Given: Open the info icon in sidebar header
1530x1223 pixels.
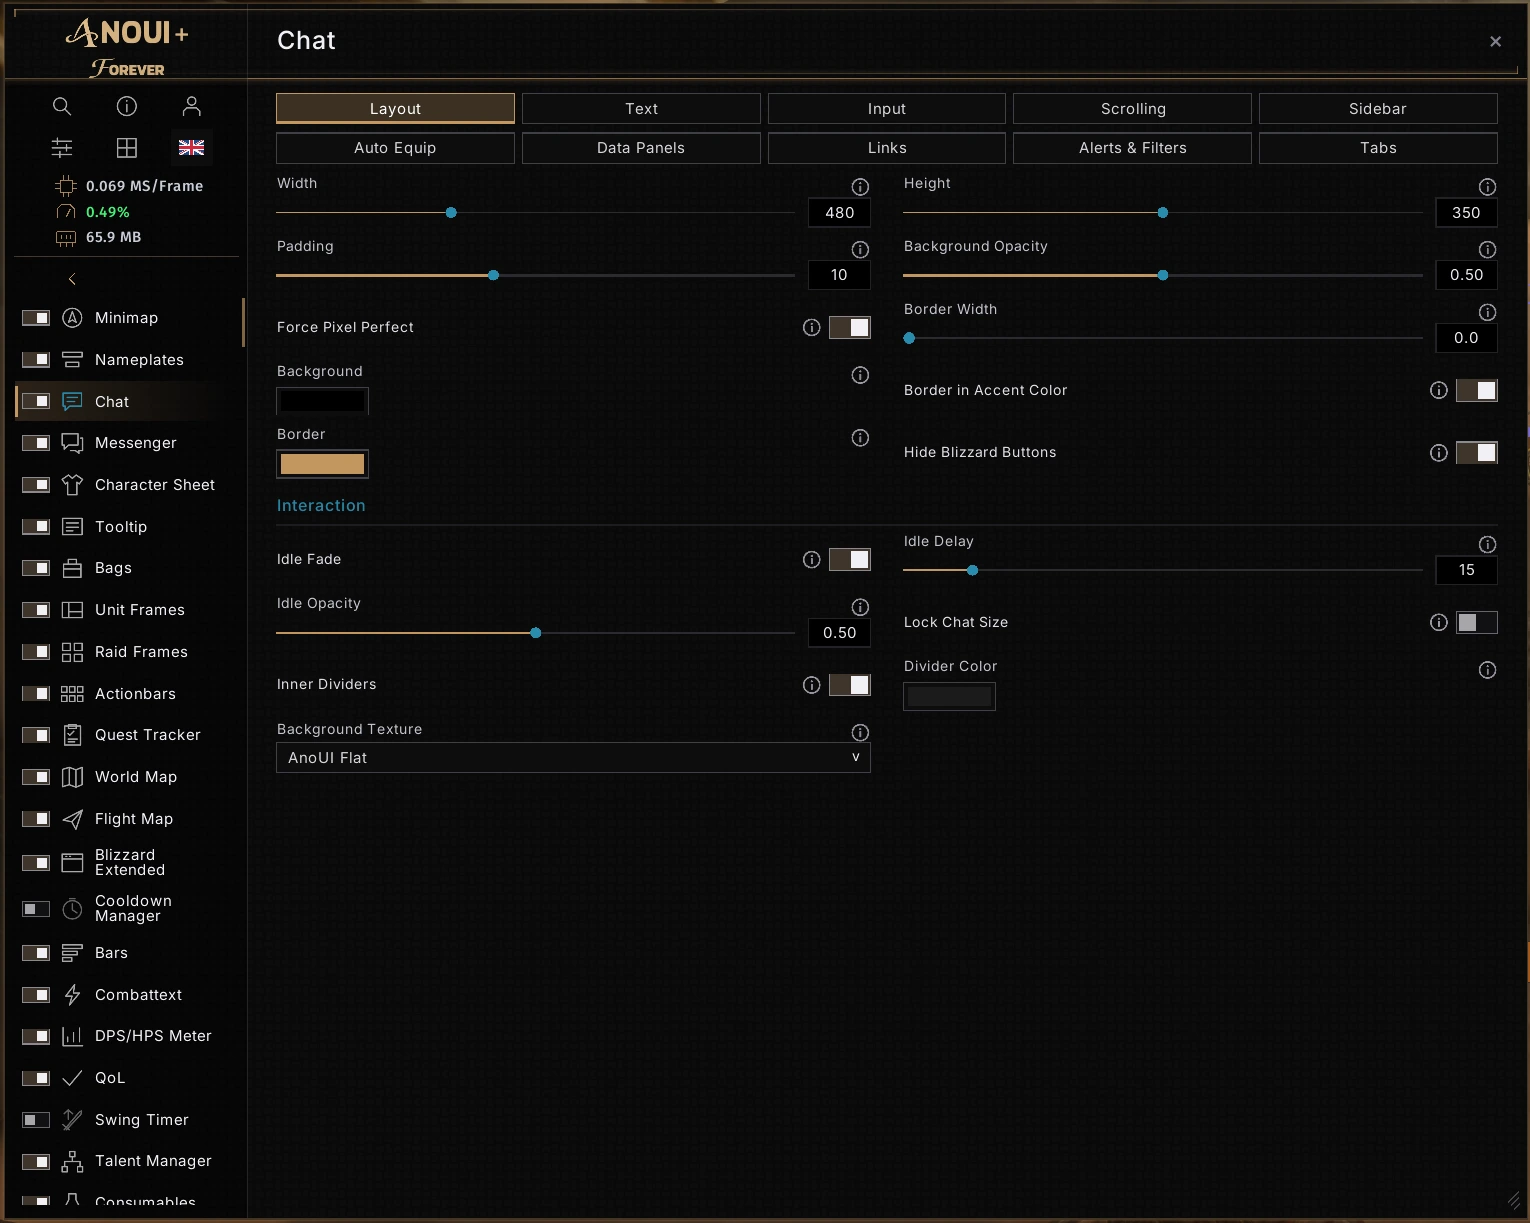Looking at the screenshot, I should (127, 106).
